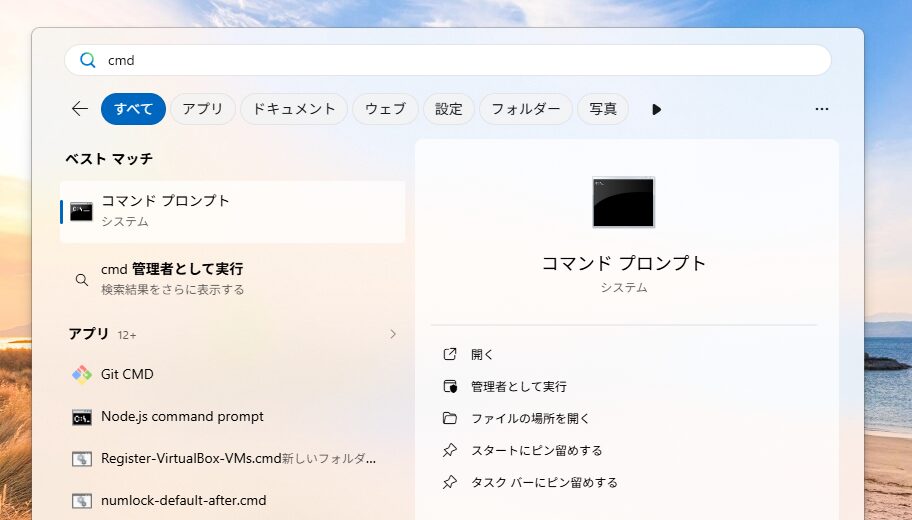Click the search magnifier icon in search box
912x520 pixels.
click(87, 60)
